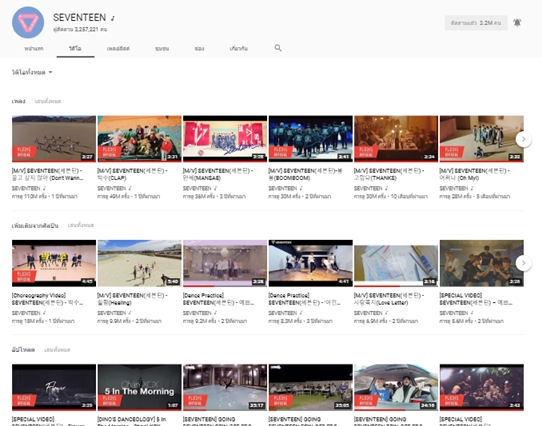
Task: Click the CLAP music video title
Action: 132,174
